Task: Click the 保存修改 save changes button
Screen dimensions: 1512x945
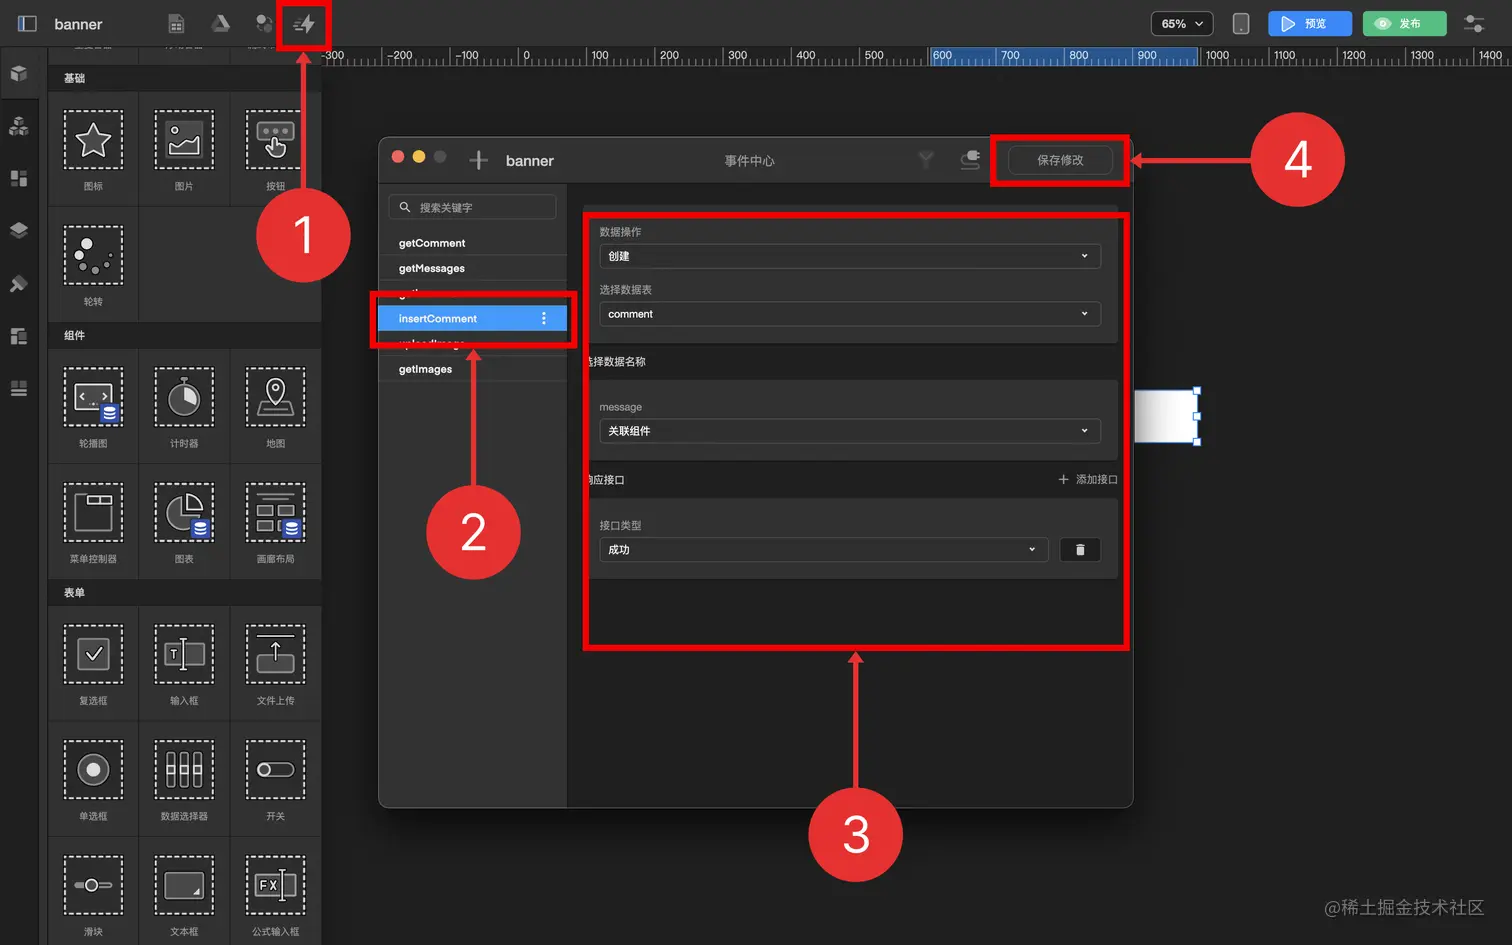Action: (x=1060, y=160)
